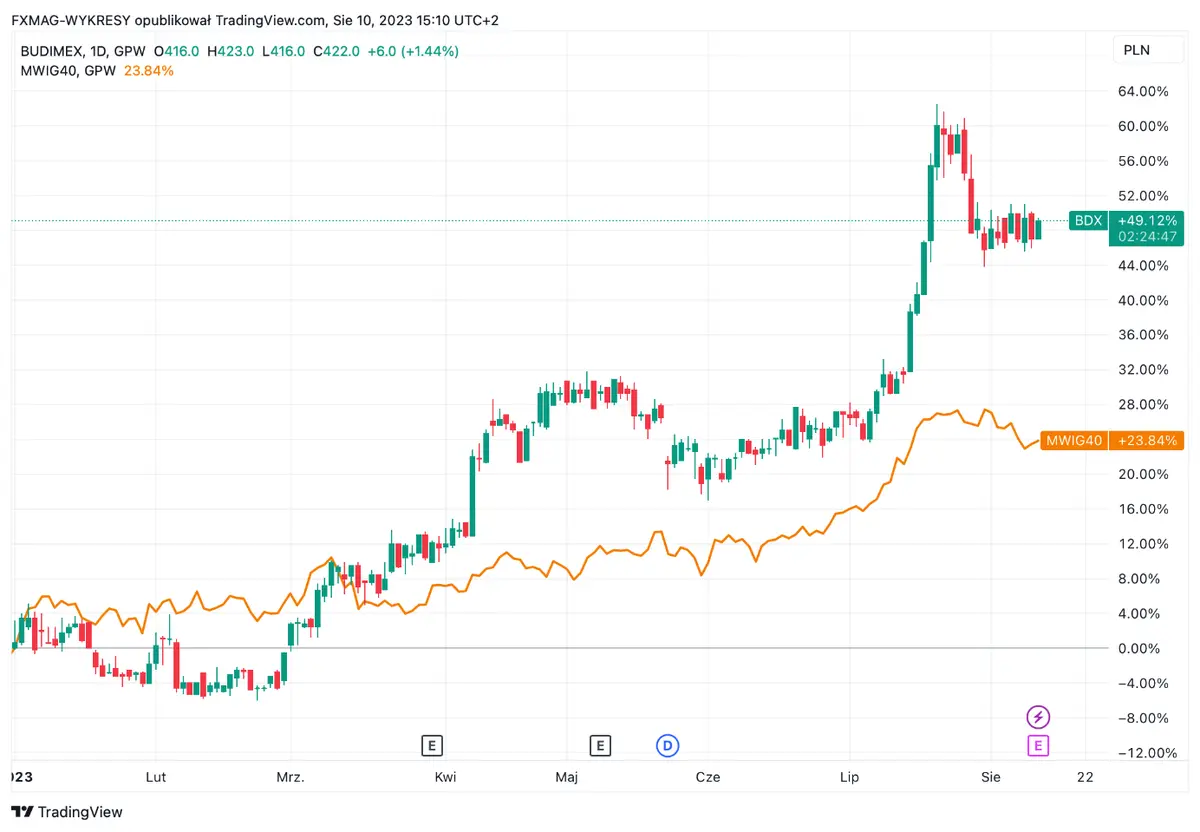Click the Lip label on time axis
Image resolution: width=1200 pixels, height=832 pixels.
(x=850, y=777)
